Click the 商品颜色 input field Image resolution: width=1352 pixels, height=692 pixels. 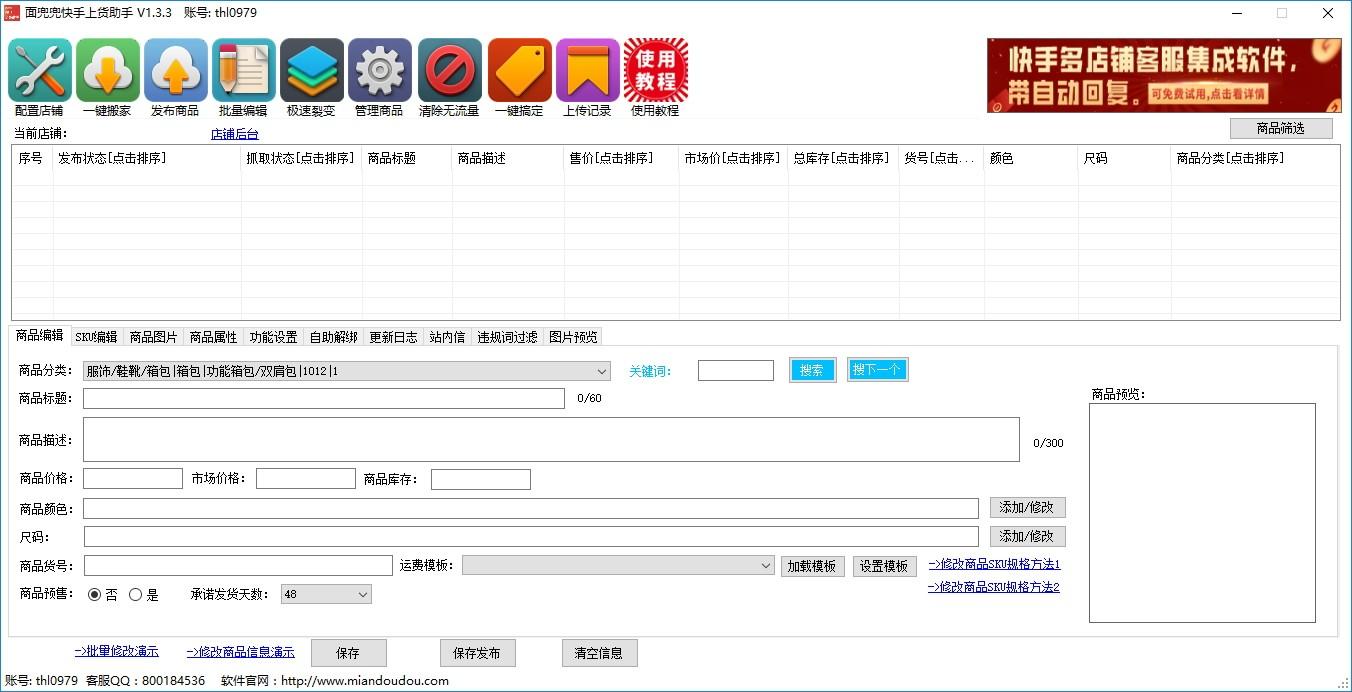(x=531, y=509)
